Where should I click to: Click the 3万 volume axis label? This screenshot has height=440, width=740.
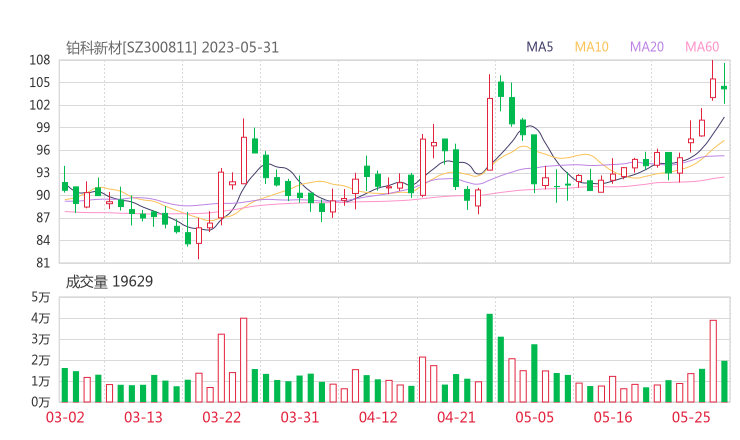[41, 339]
